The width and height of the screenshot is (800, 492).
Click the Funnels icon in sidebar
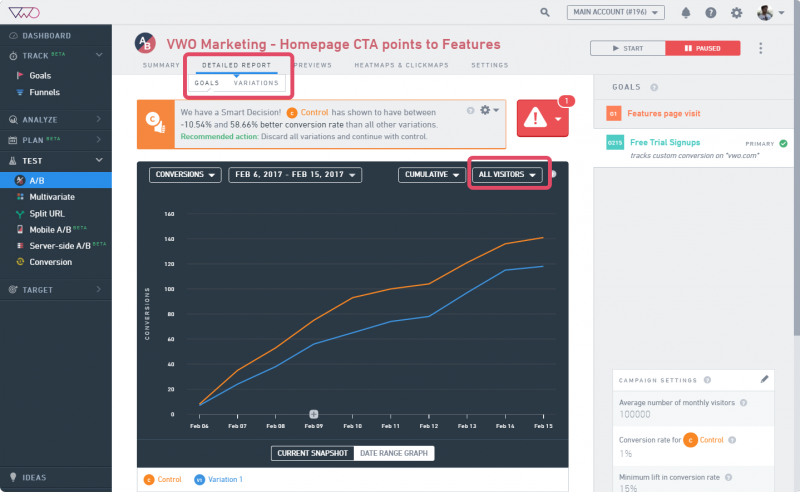20,92
